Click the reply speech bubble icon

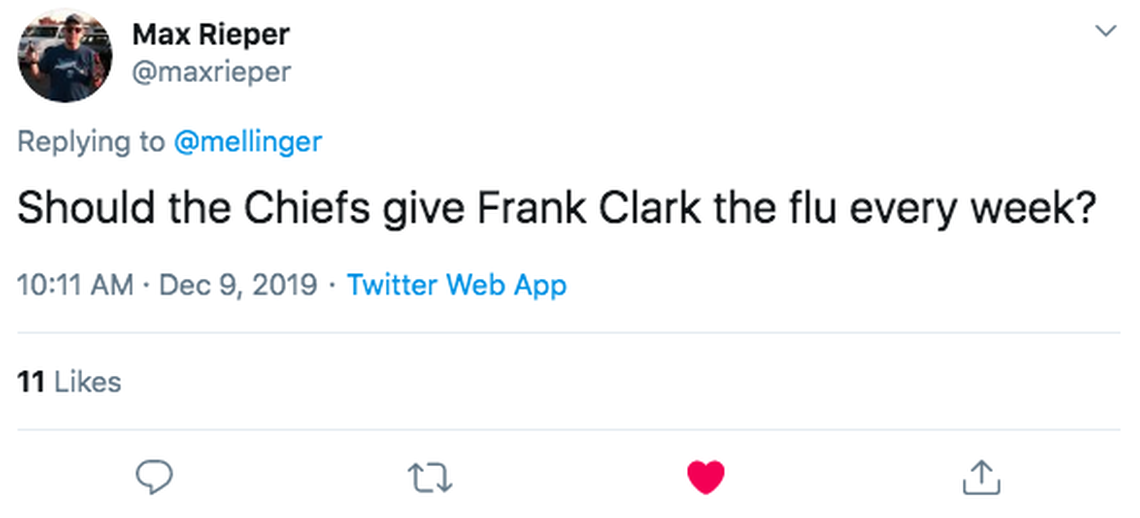(155, 477)
